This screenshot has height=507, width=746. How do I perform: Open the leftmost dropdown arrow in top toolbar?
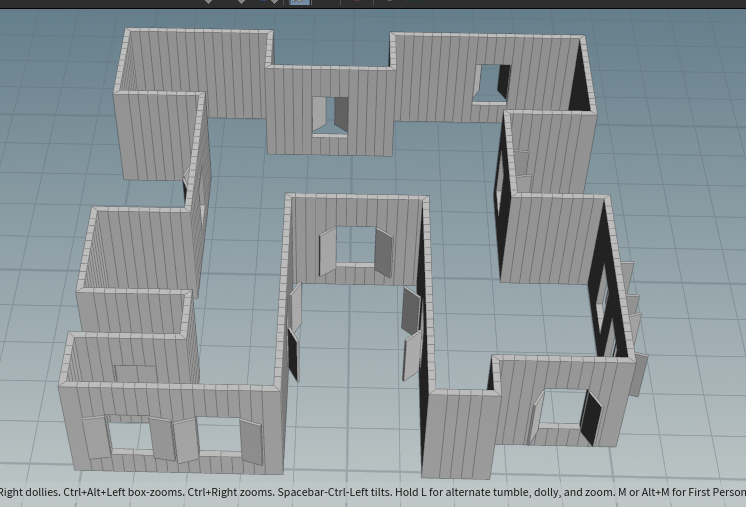tap(209, 3)
